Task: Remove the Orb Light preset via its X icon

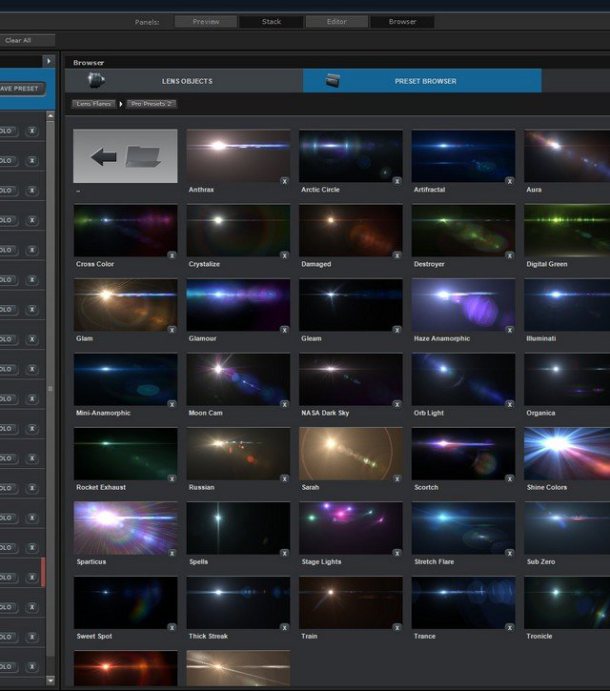Action: tap(510, 405)
